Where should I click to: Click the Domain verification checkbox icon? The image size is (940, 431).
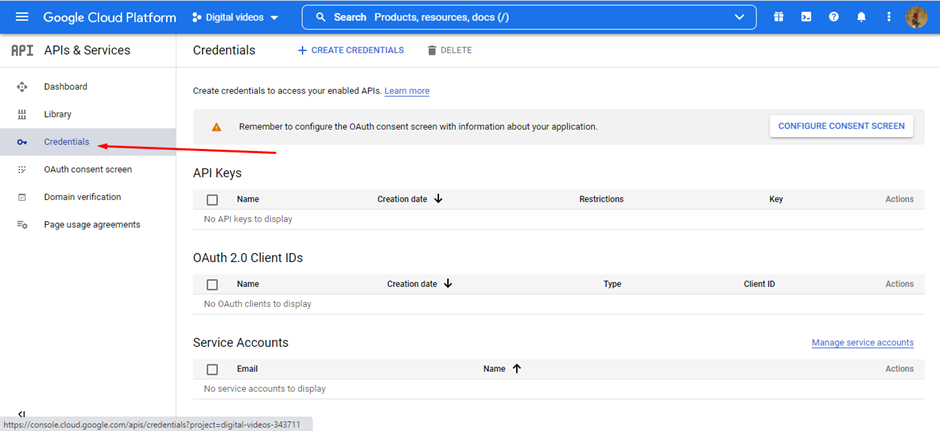tap(22, 197)
